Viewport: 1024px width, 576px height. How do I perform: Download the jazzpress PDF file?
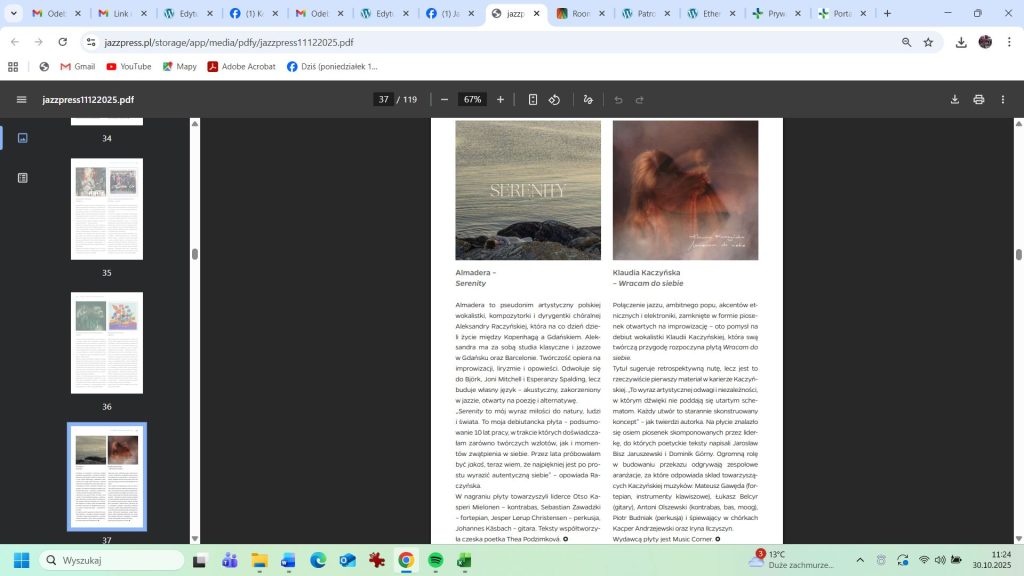click(x=954, y=100)
